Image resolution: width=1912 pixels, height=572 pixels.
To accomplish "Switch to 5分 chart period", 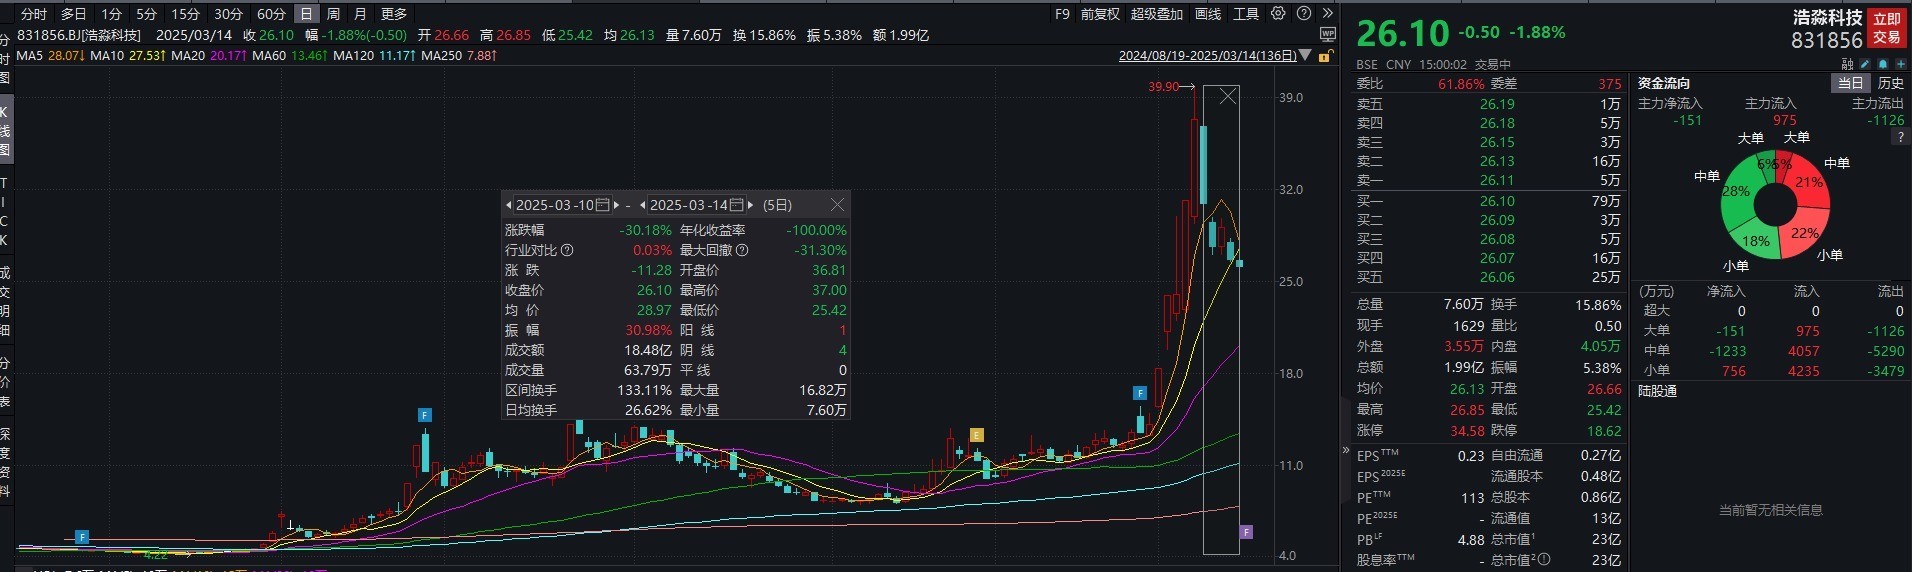I will coord(147,14).
